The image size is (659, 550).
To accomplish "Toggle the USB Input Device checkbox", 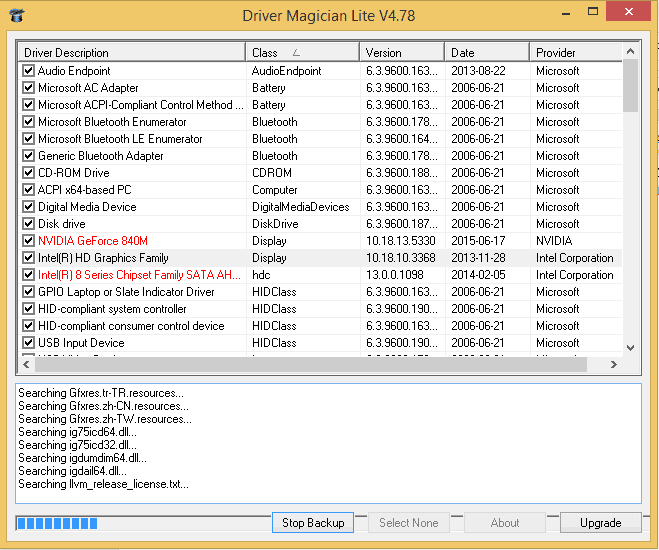I will click(28, 342).
